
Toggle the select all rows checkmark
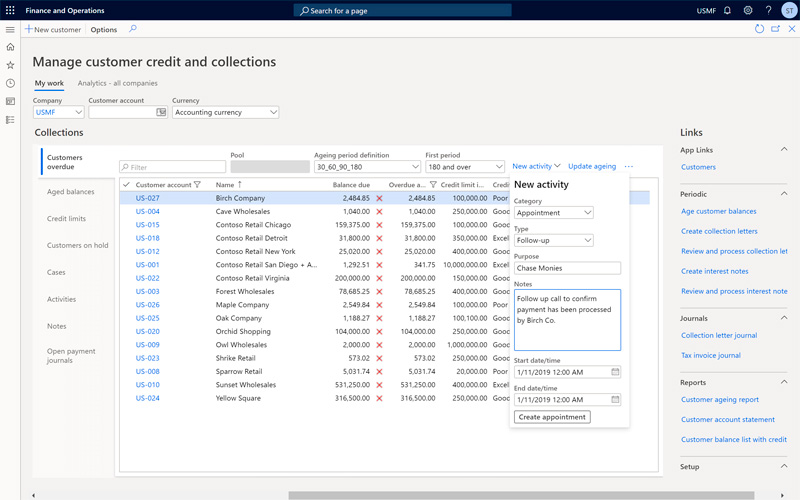click(127, 185)
